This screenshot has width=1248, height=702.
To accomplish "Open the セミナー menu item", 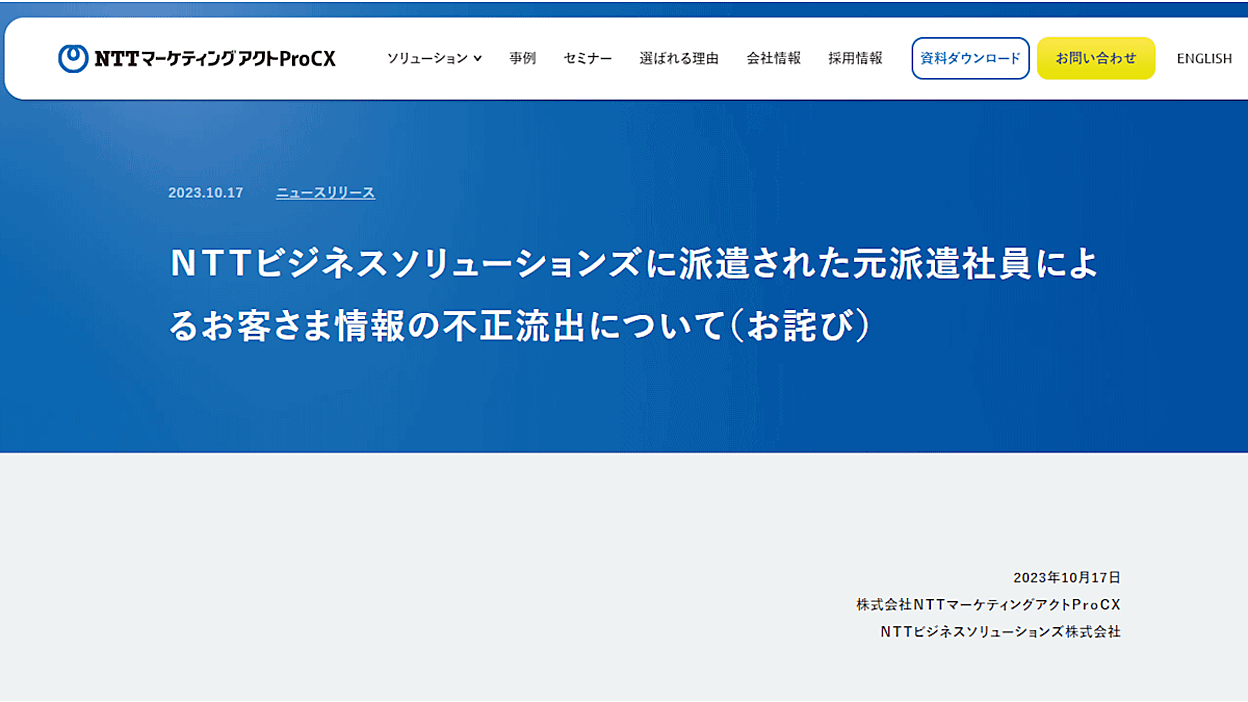I will pyautogui.click(x=587, y=59).
